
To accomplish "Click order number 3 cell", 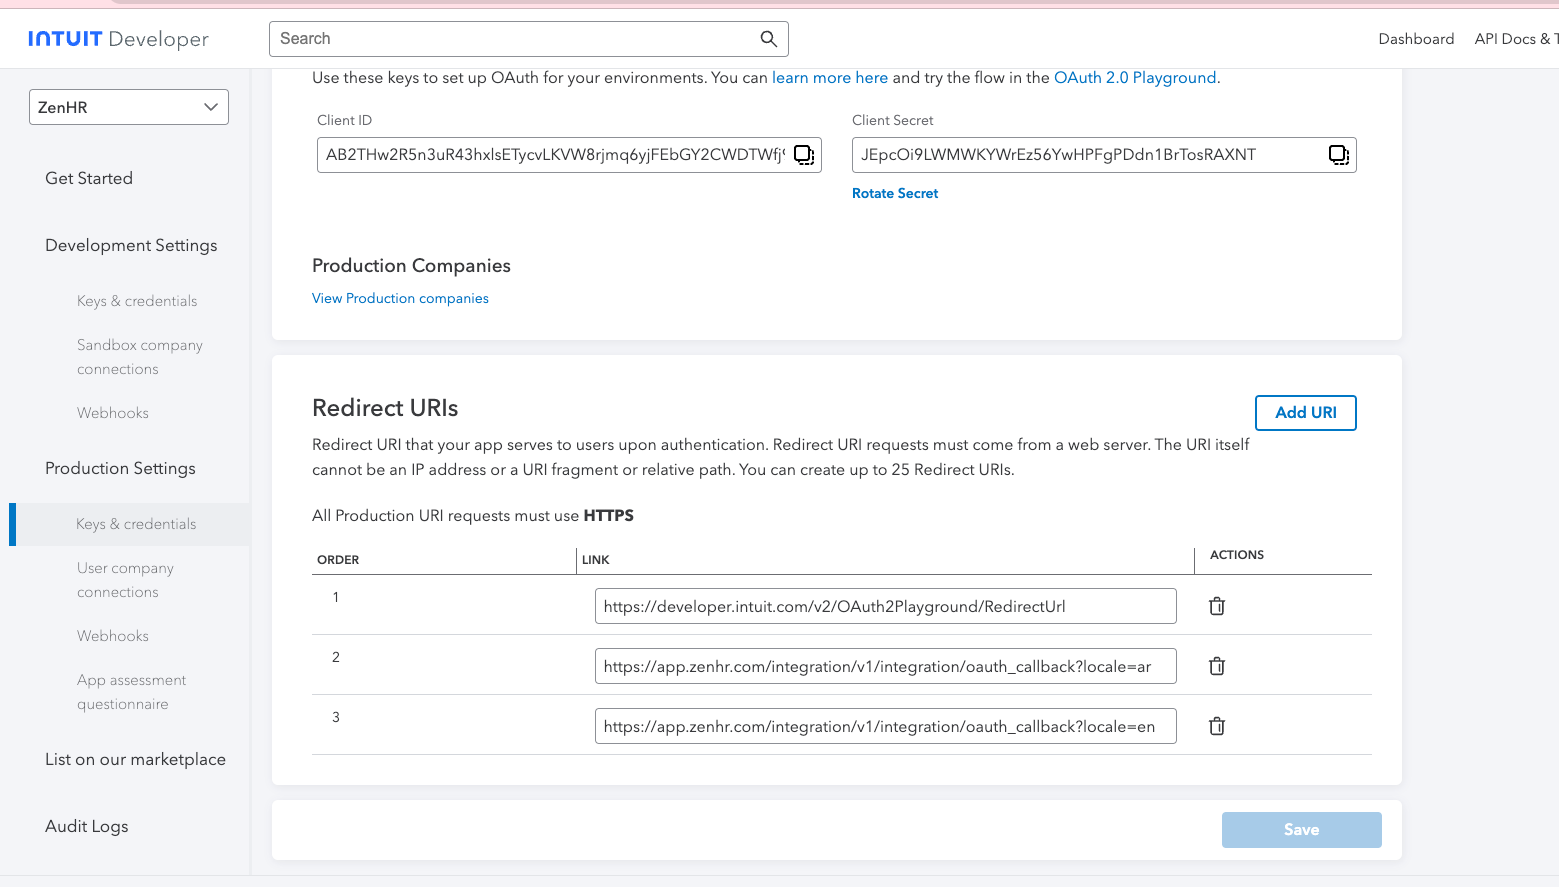I will point(336,717).
